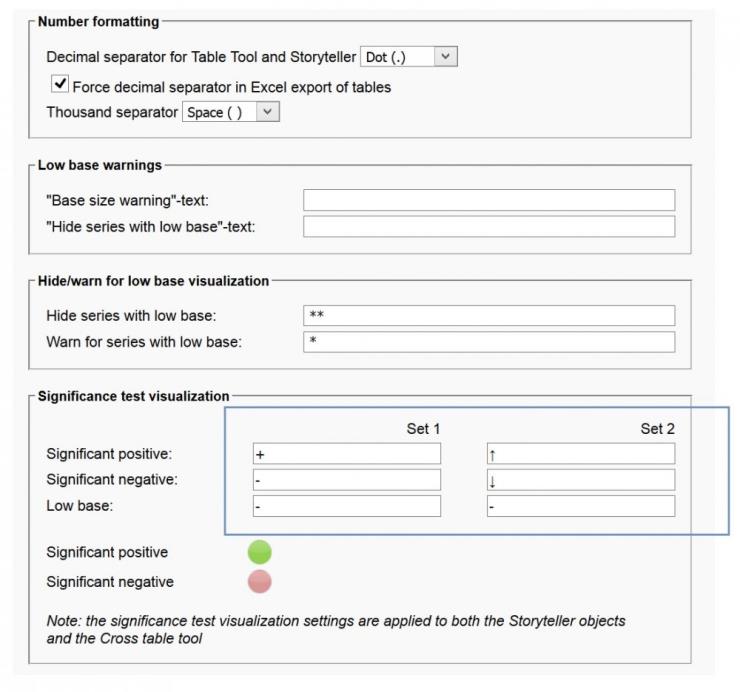Click the Hide series with low base symbol field

pos(488,316)
